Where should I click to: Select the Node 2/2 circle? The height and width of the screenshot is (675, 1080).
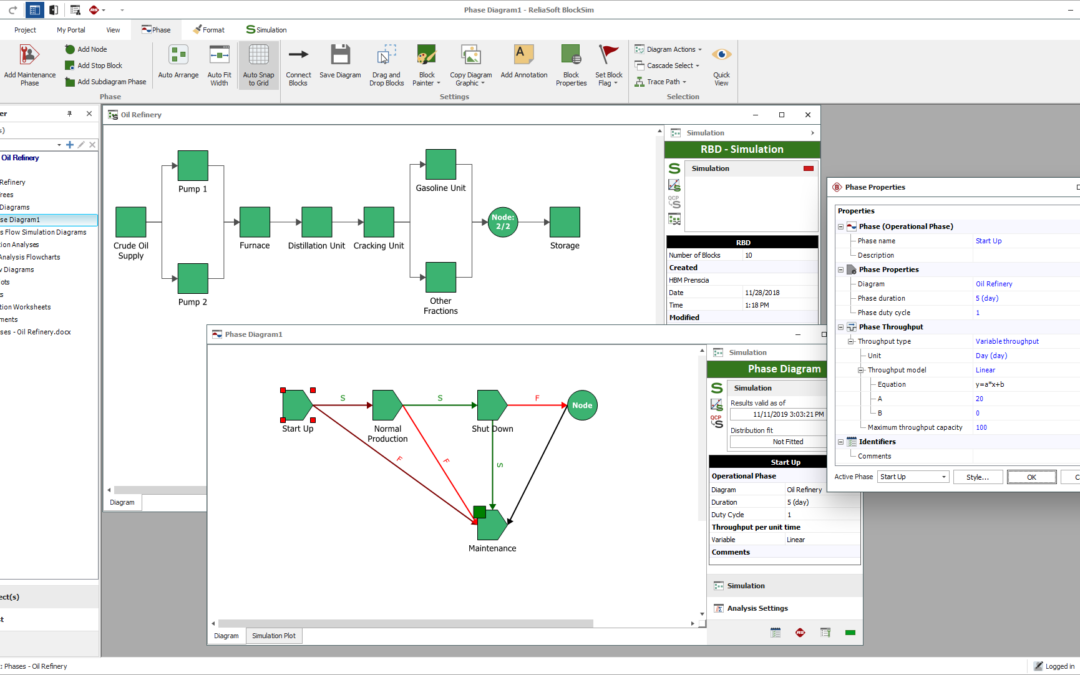point(503,222)
